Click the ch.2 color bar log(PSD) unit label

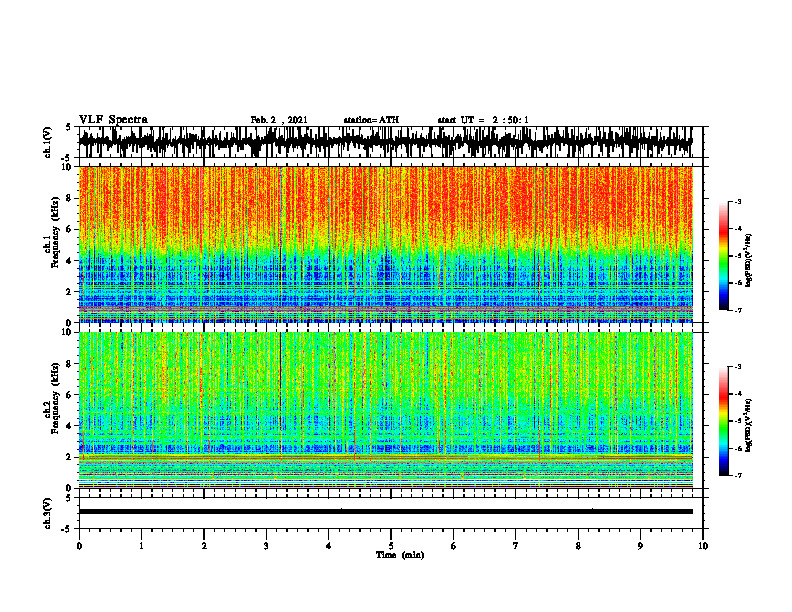749,424
